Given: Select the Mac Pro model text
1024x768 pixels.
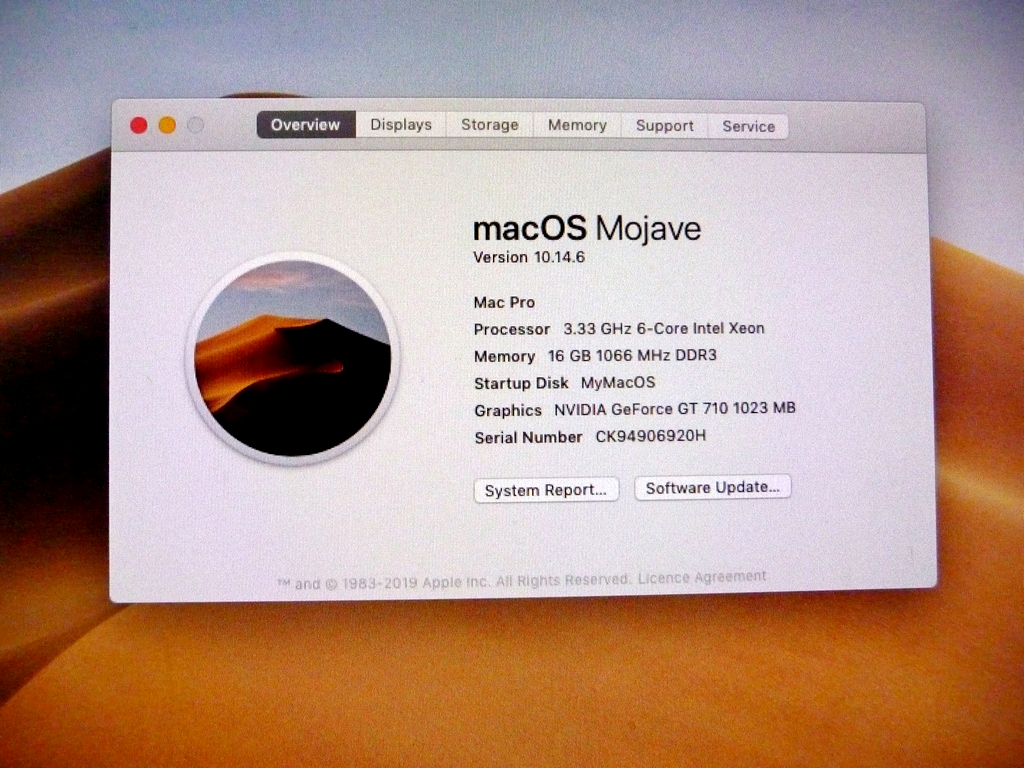Looking at the screenshot, I should 504,302.
